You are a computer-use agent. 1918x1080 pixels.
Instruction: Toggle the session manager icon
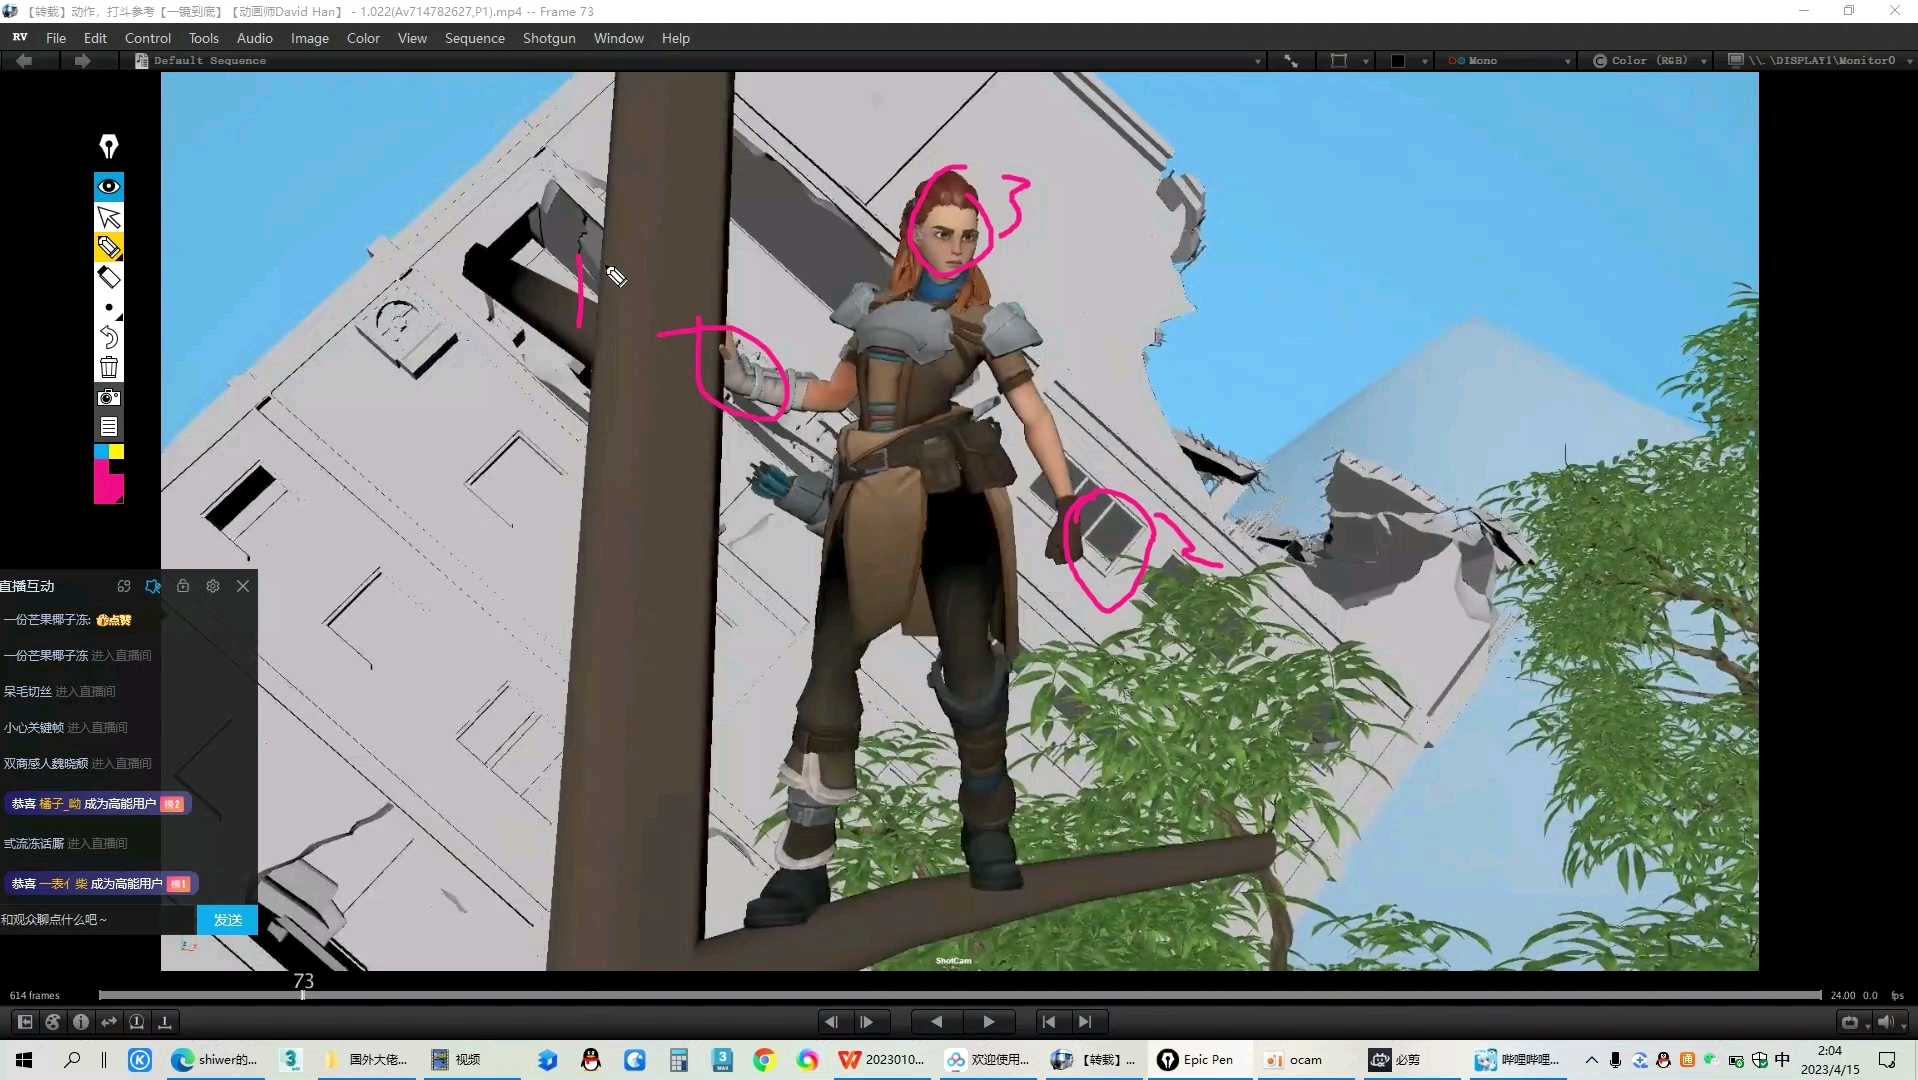25,1022
